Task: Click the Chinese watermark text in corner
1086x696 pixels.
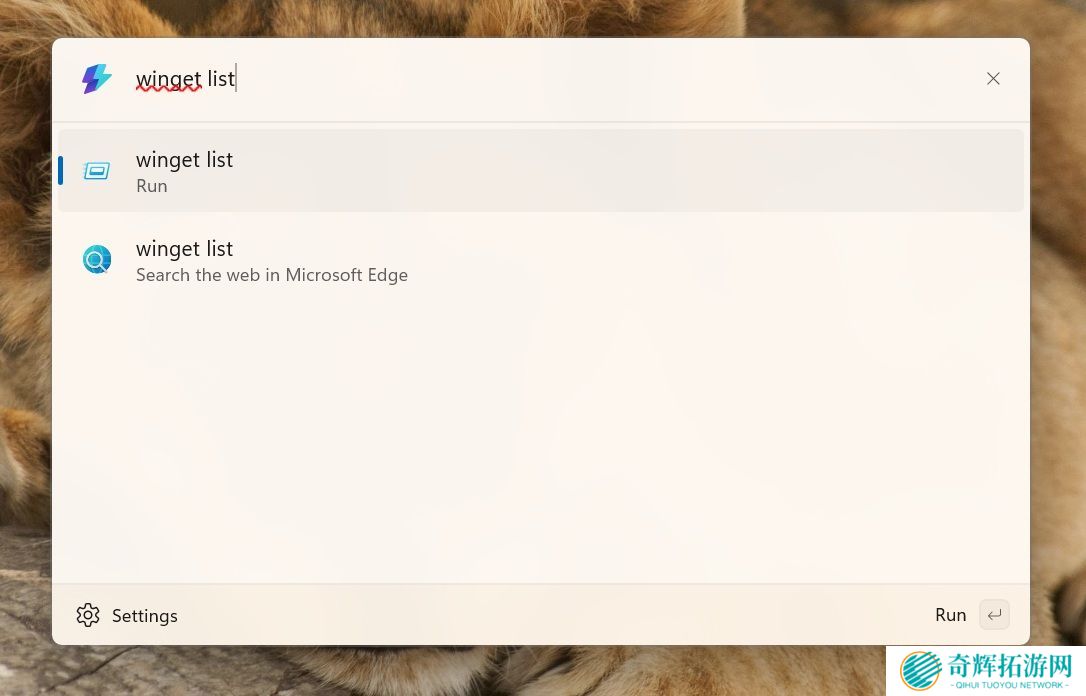Action: pos(1010,666)
